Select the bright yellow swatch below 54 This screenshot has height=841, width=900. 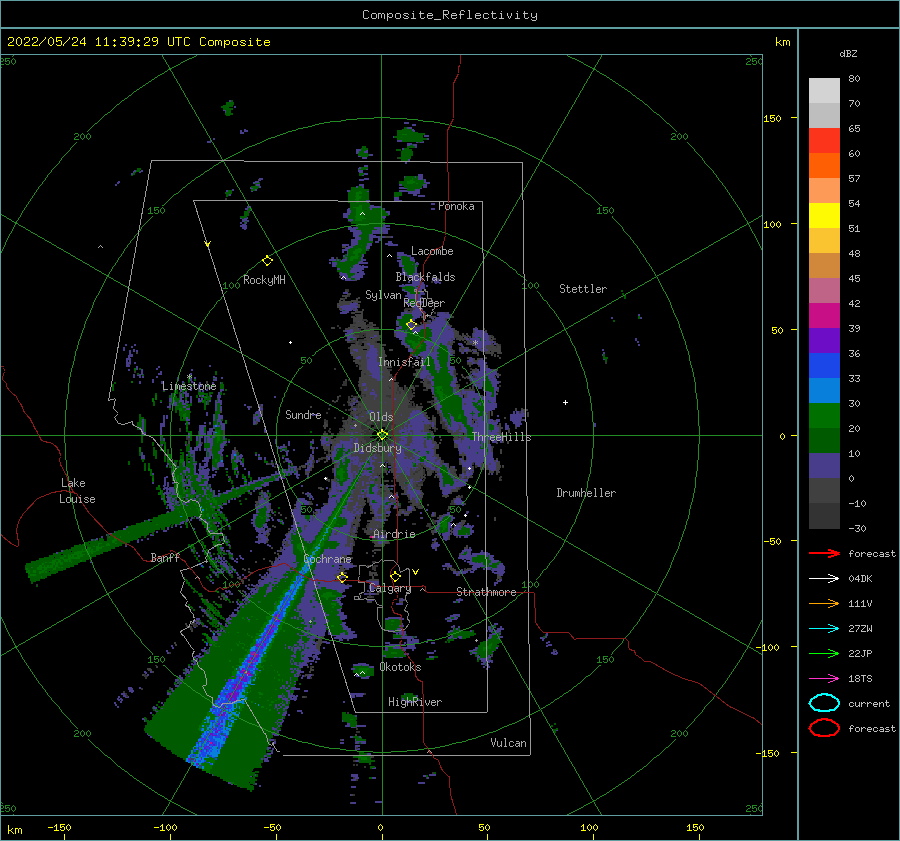[x=824, y=215]
